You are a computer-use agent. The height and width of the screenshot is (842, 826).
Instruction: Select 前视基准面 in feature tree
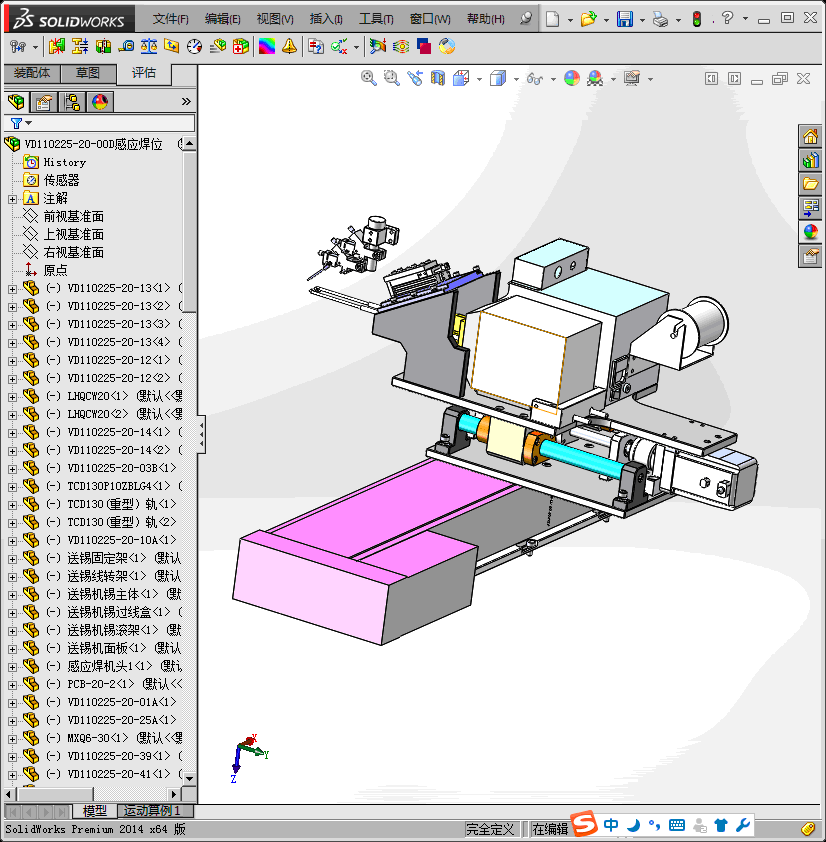pyautogui.click(x=73, y=217)
